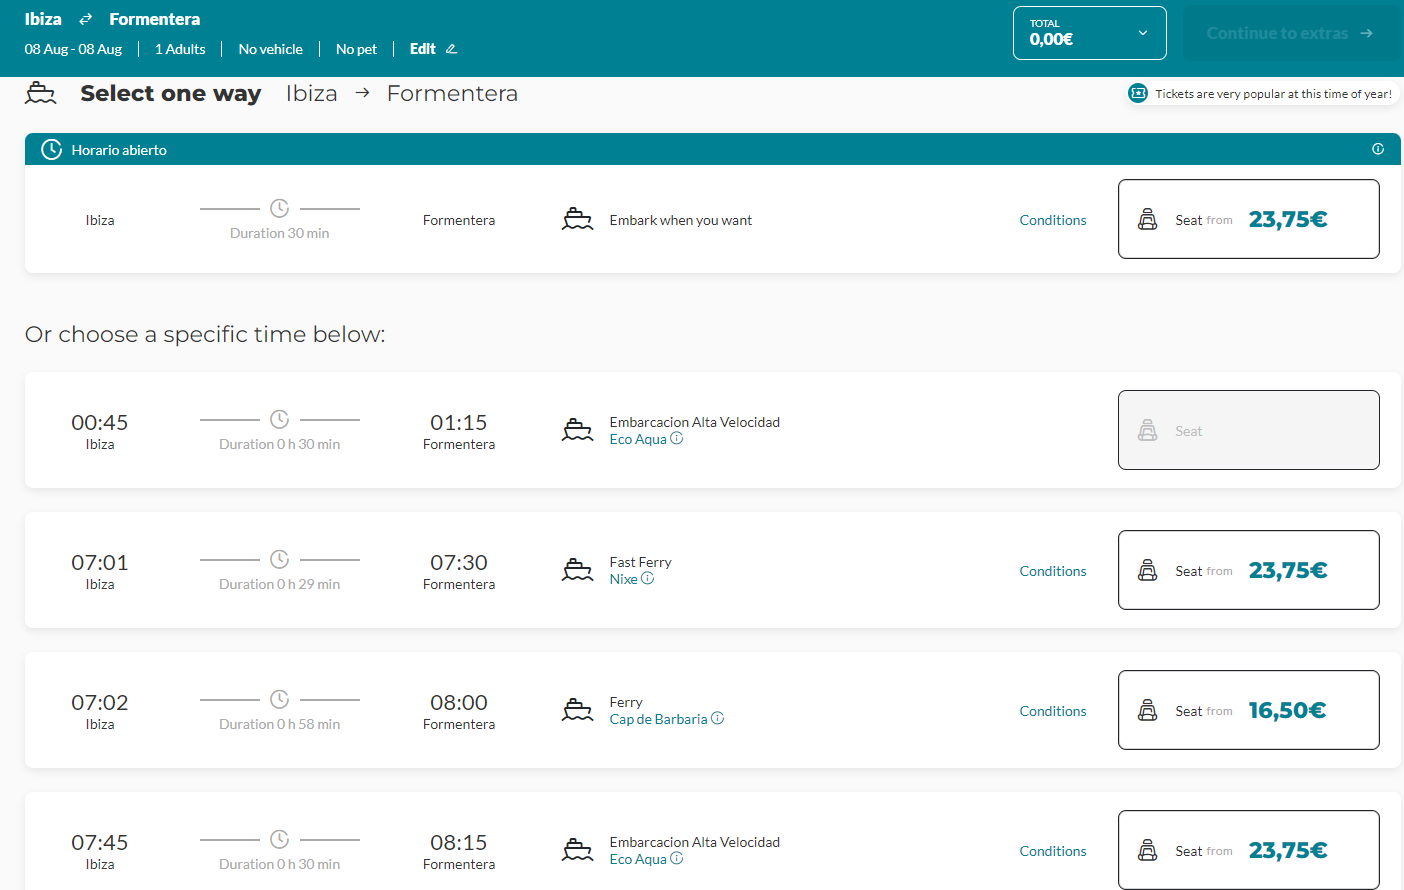
Task: Show Nixe vessel info icon
Action: click(x=647, y=579)
